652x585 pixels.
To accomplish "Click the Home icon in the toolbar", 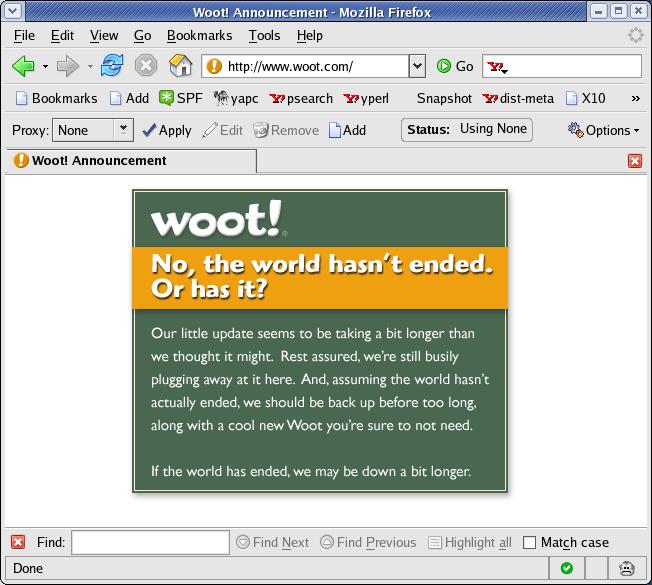I will (180, 66).
